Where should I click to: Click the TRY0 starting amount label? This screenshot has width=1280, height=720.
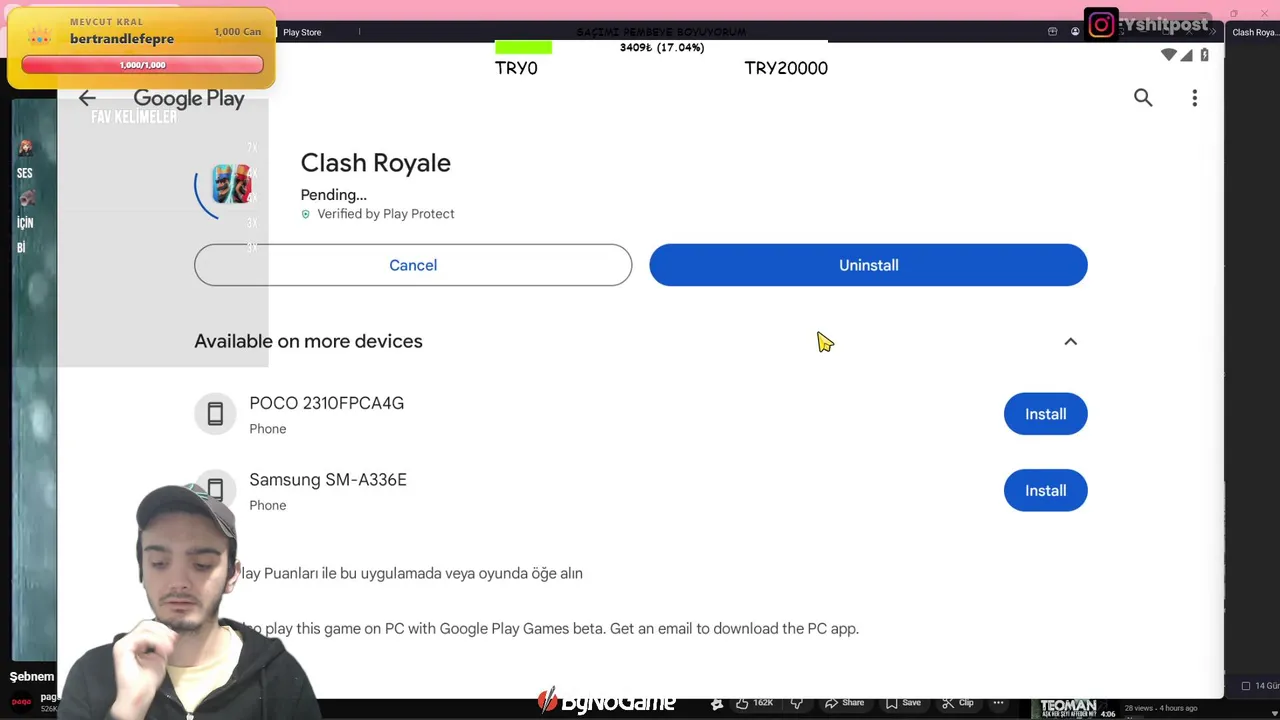(x=516, y=68)
